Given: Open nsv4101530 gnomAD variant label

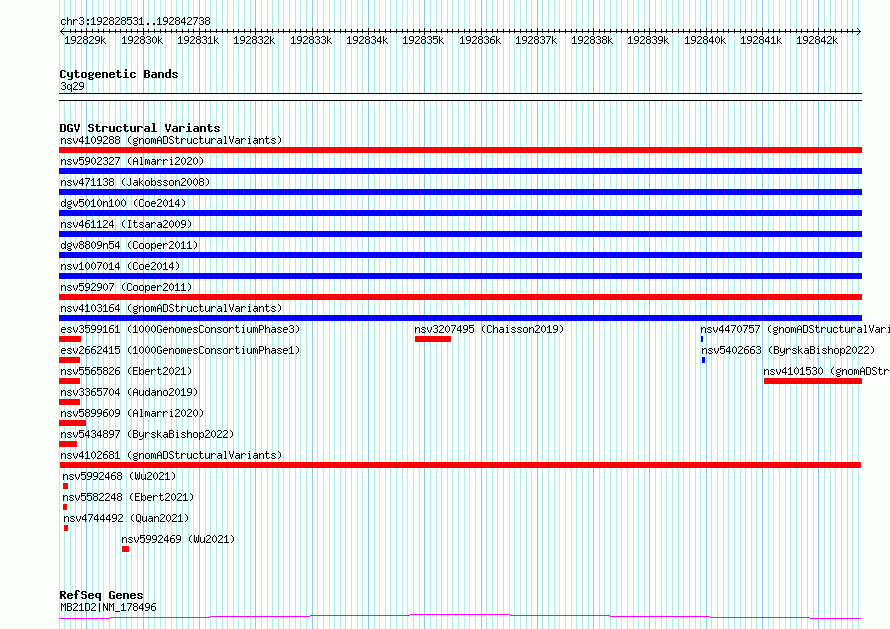Looking at the screenshot, I should point(826,371).
